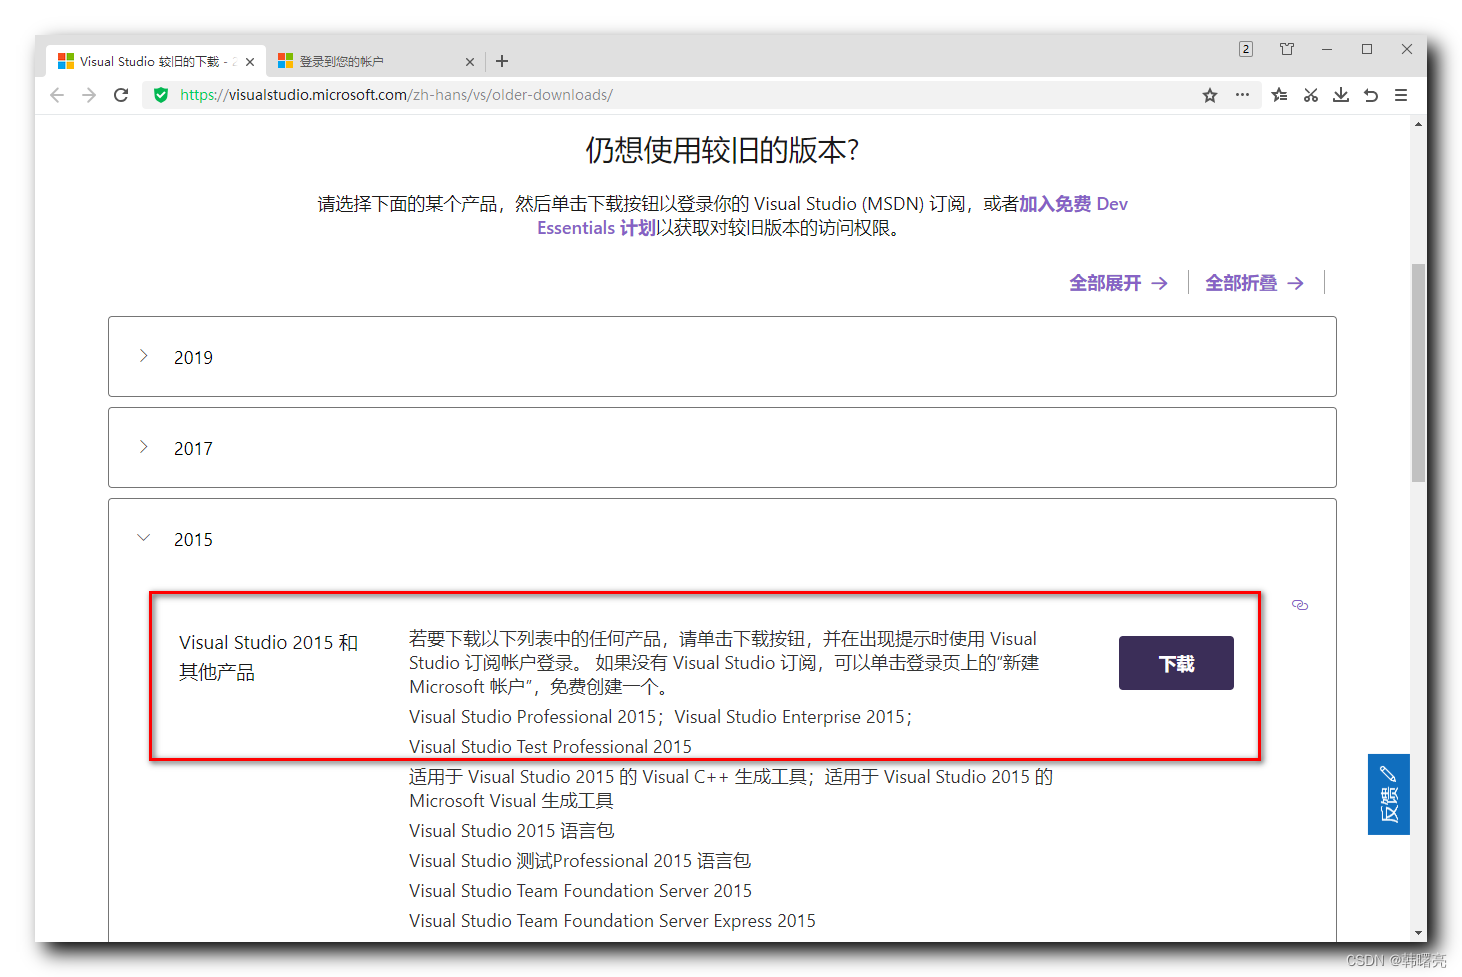Click the undo/history arrow icon in toolbar

(1370, 95)
